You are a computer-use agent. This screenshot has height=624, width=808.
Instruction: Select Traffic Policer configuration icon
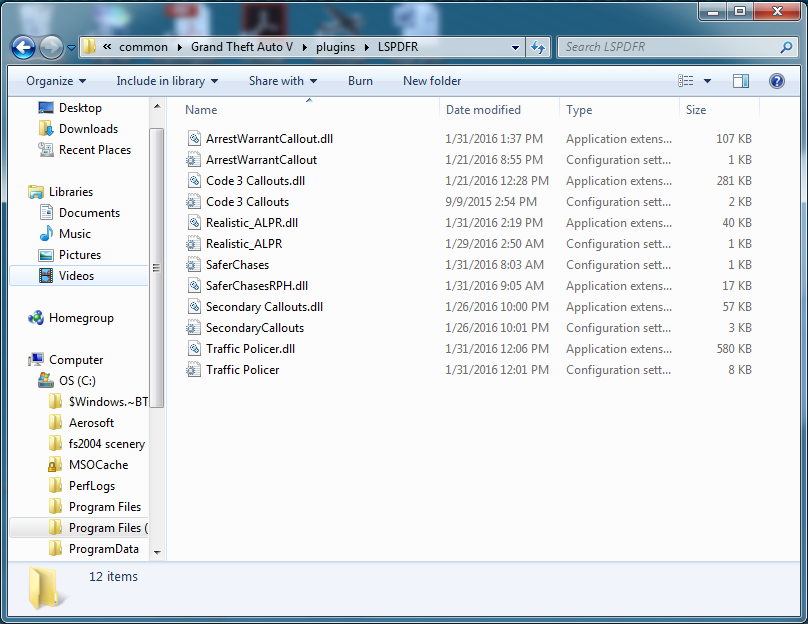(194, 370)
